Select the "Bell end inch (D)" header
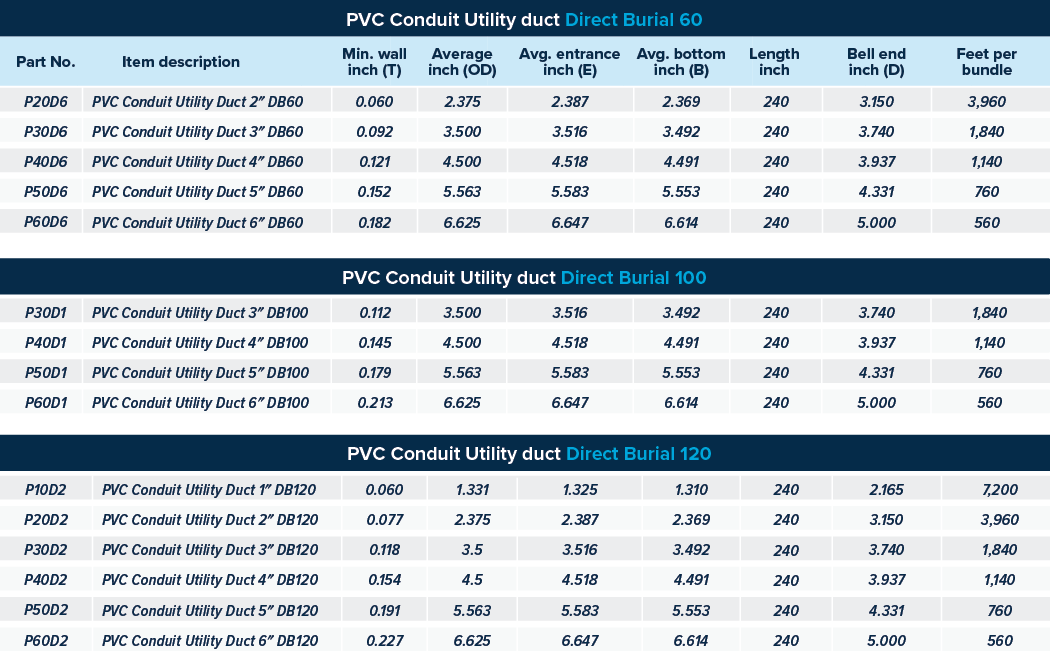The image size is (1050, 655). [x=877, y=62]
